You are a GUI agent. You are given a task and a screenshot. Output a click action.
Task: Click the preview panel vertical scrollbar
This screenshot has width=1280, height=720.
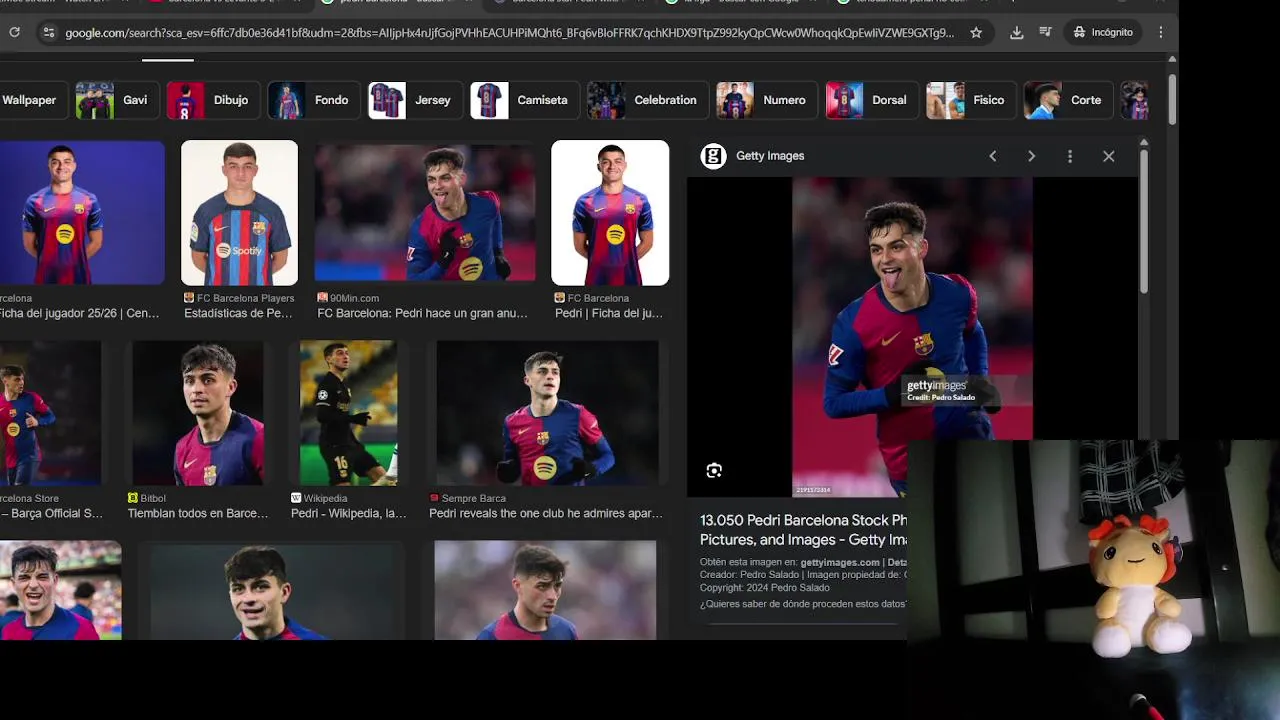click(1143, 220)
